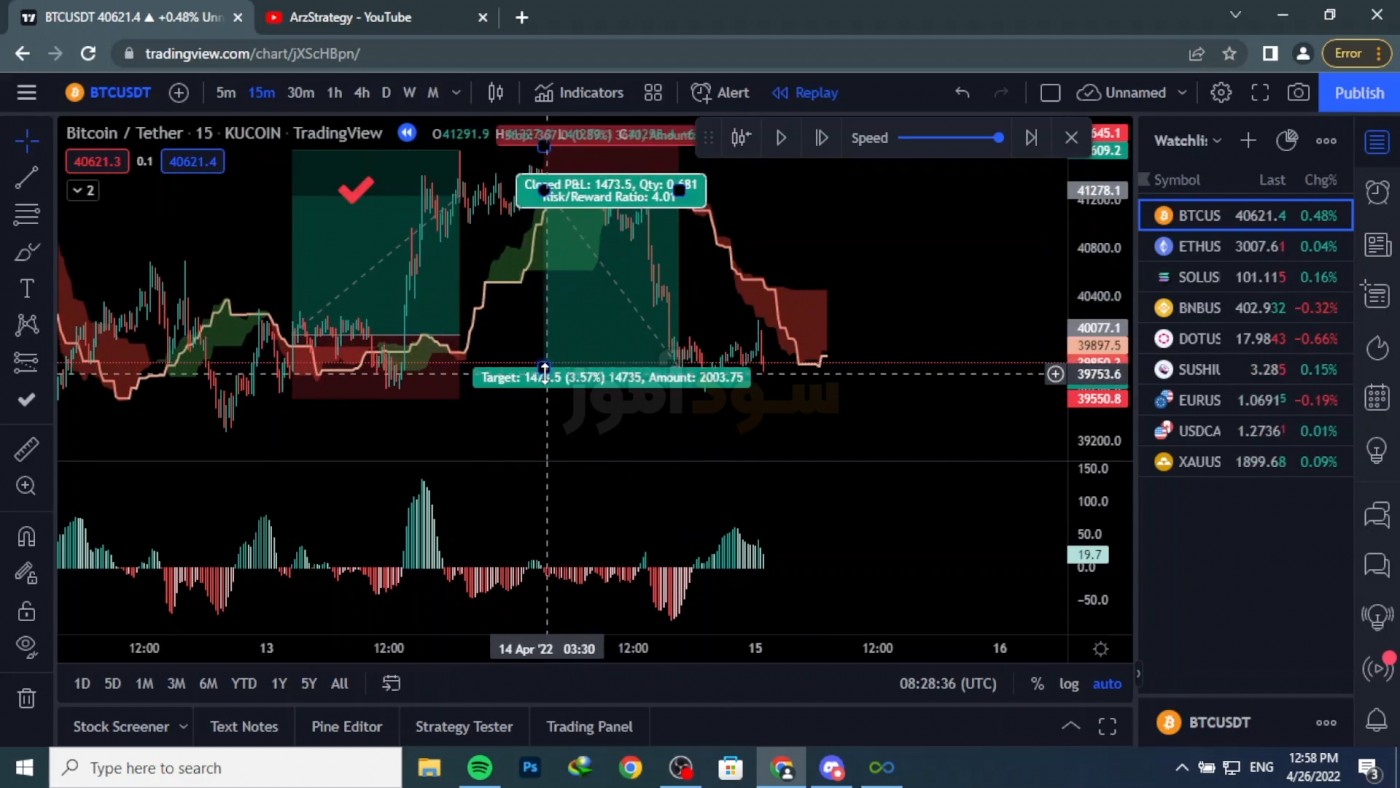The height and width of the screenshot is (788, 1400).
Task: Select the 4h timeframe
Action: [361, 93]
